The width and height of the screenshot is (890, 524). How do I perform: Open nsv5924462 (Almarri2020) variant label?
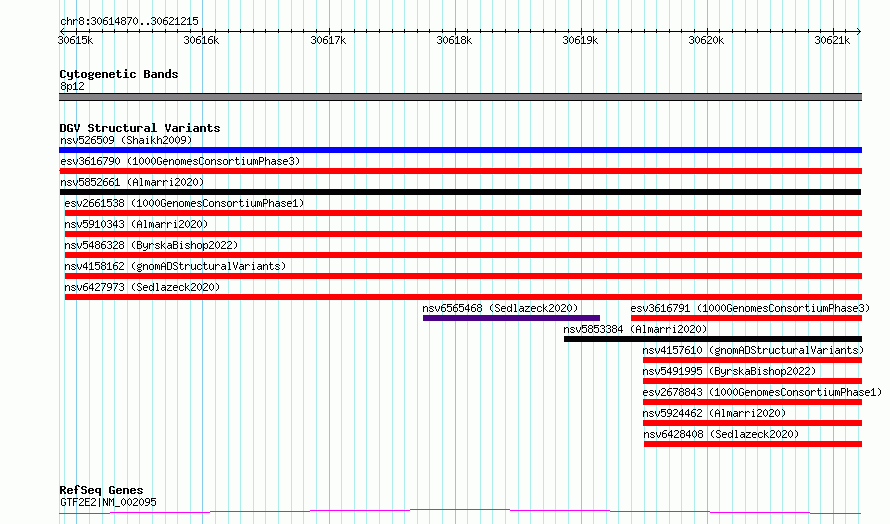[x=714, y=413]
